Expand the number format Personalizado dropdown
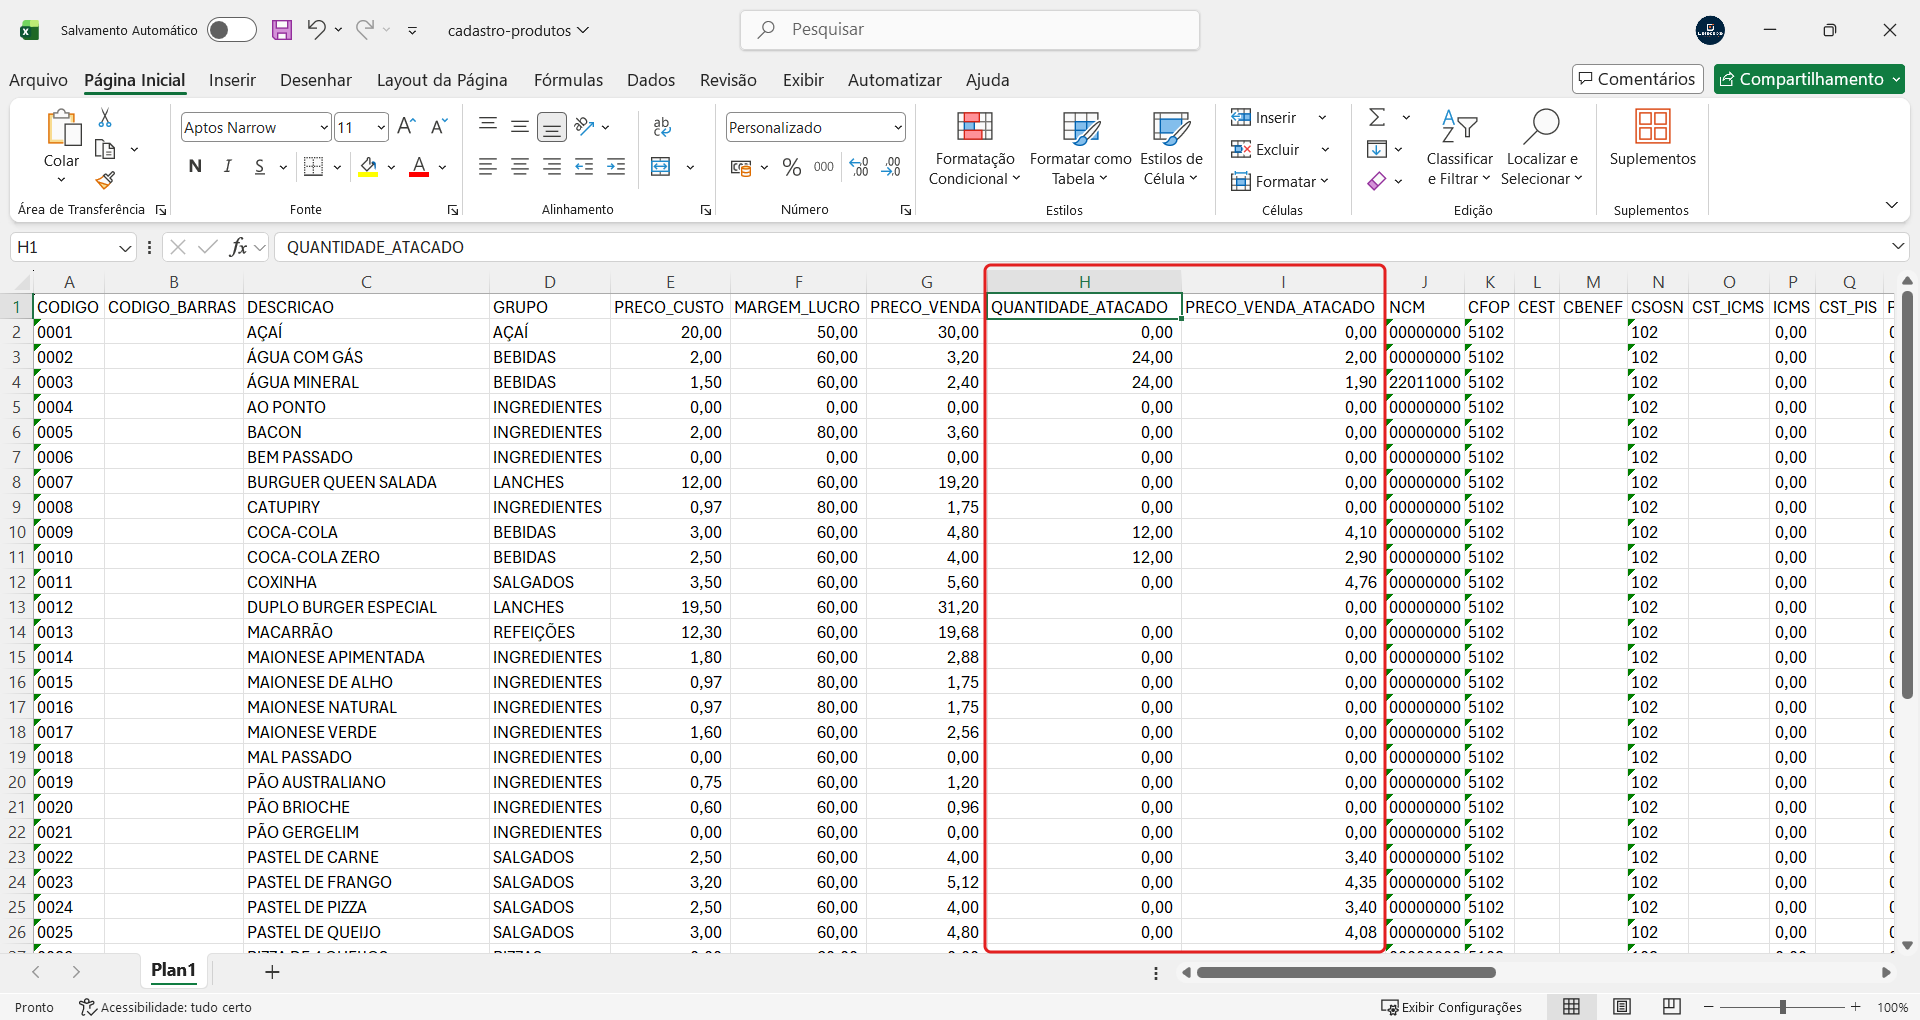 pos(897,128)
